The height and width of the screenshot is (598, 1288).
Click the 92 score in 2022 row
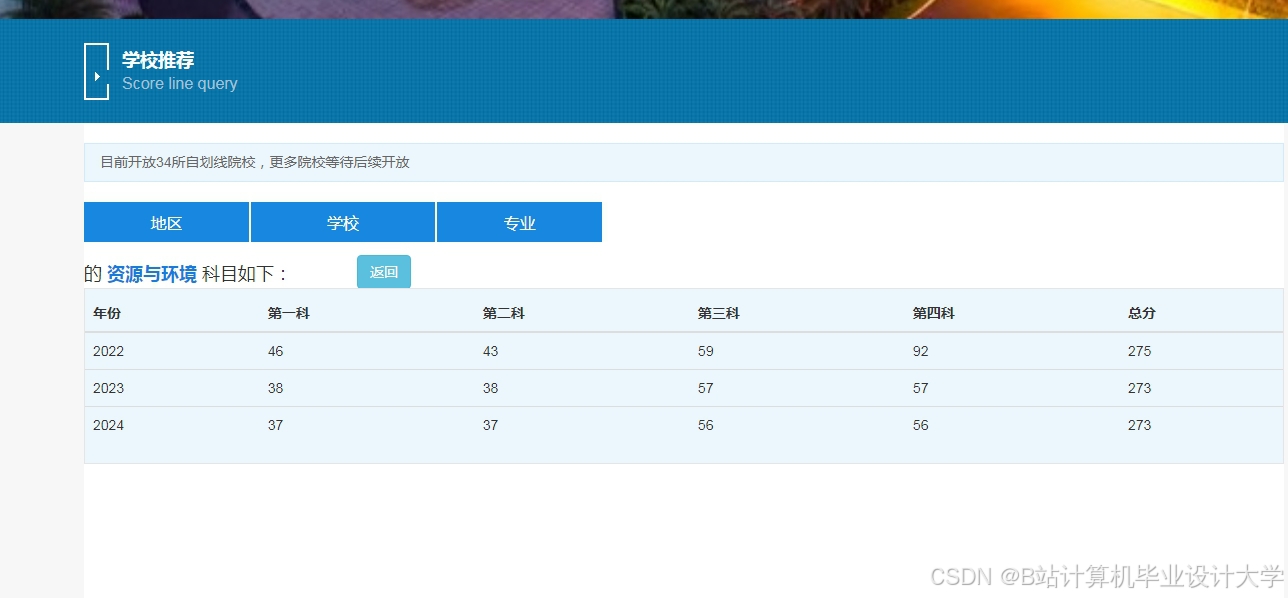pos(921,351)
